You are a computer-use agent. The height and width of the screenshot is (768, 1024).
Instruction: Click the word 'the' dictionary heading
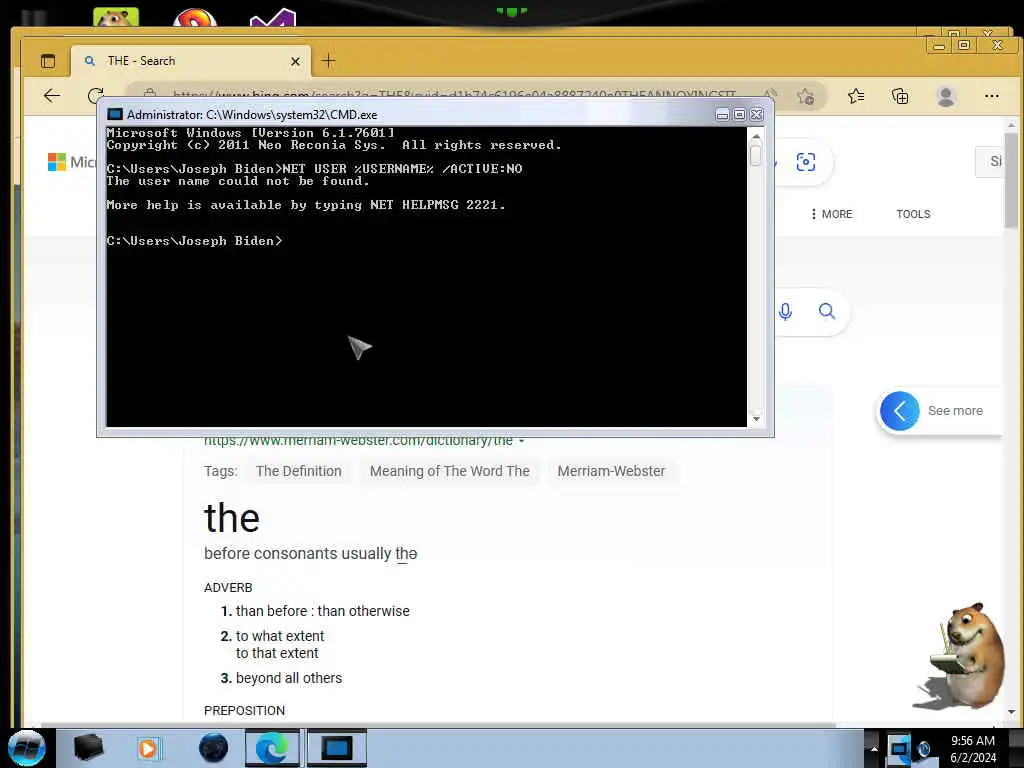[x=232, y=518]
